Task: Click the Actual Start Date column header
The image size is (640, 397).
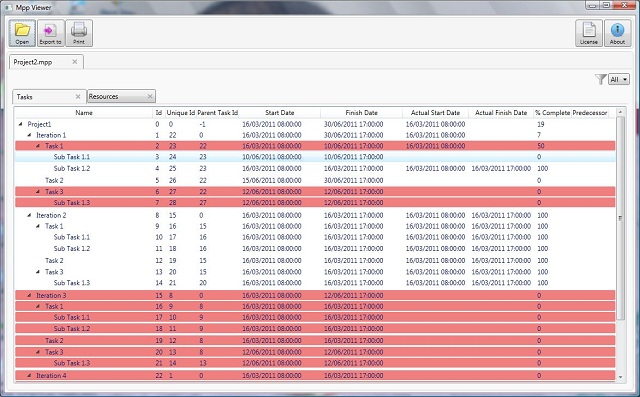Action: point(435,113)
